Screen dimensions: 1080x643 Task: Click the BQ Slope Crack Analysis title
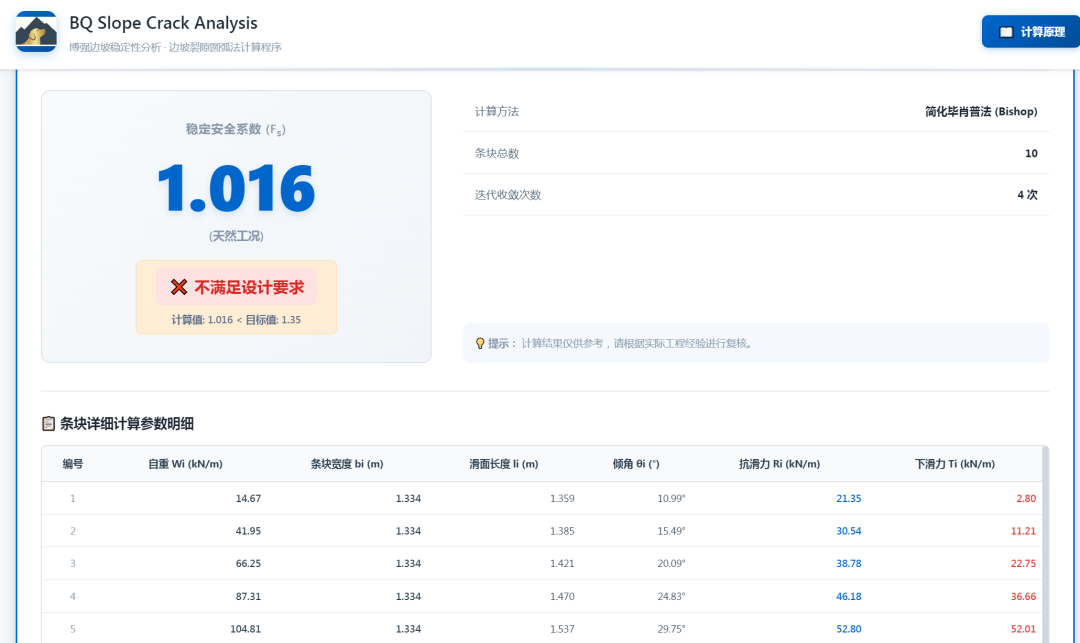pyautogui.click(x=163, y=23)
